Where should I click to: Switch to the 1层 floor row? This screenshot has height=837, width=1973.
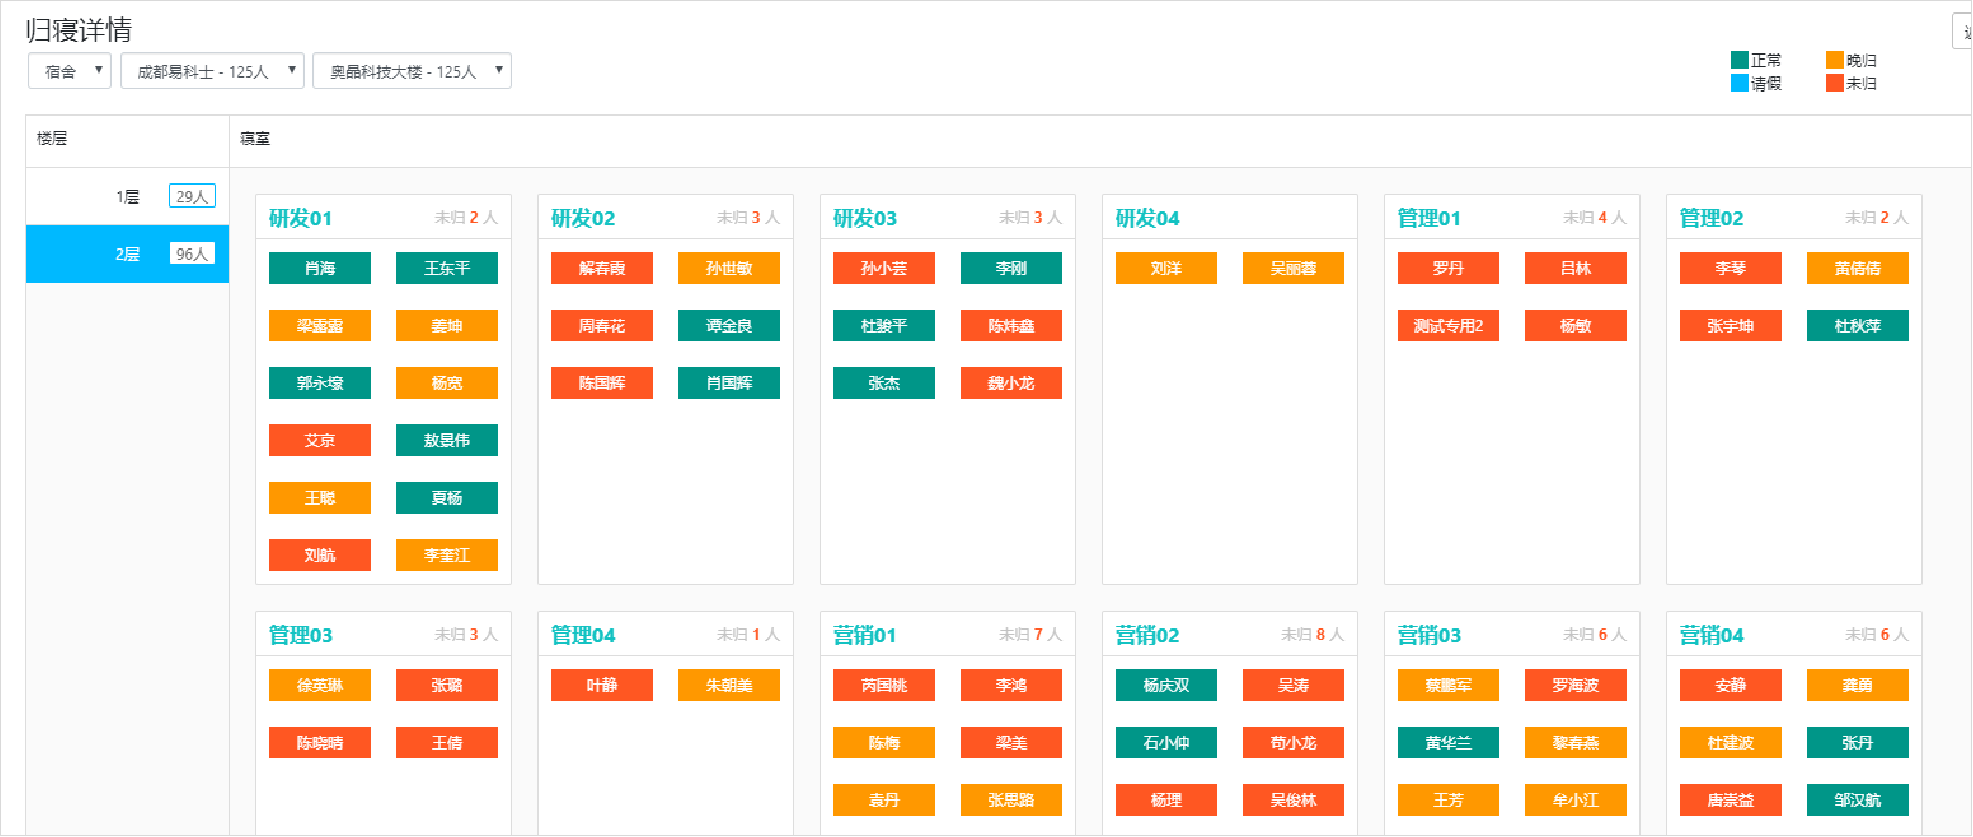pos(127,197)
